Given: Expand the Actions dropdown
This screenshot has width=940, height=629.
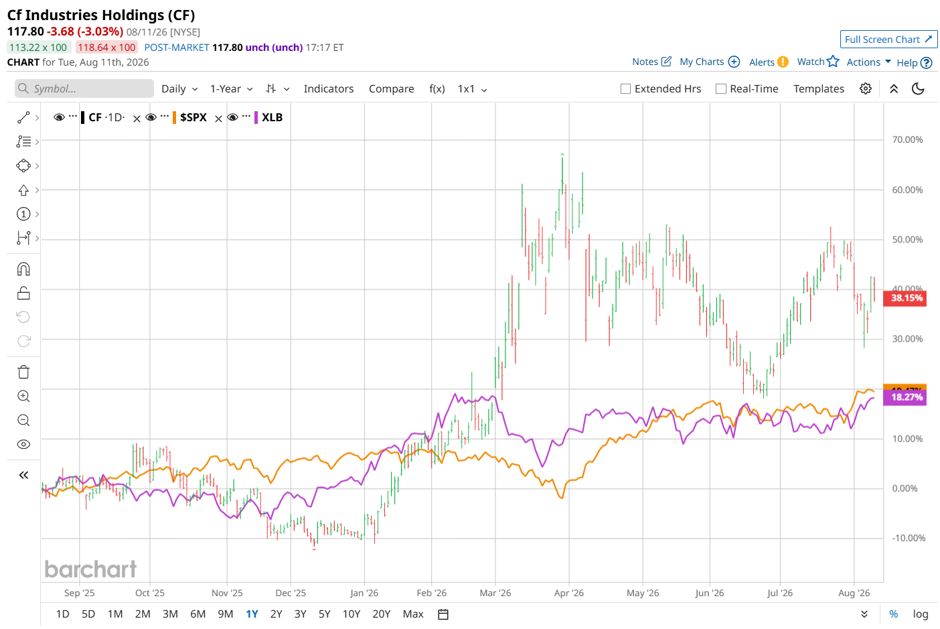Looking at the screenshot, I should tap(869, 62).
